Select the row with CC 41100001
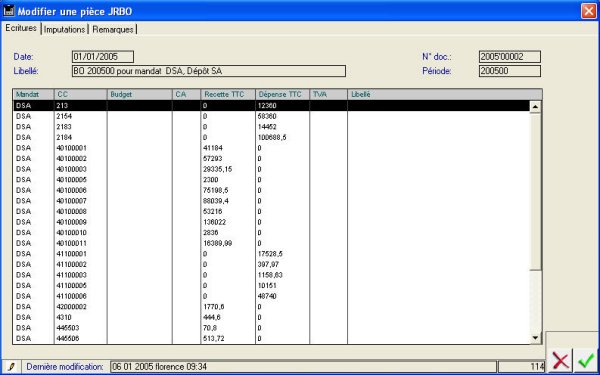This screenshot has height=375, width=600. point(271,254)
